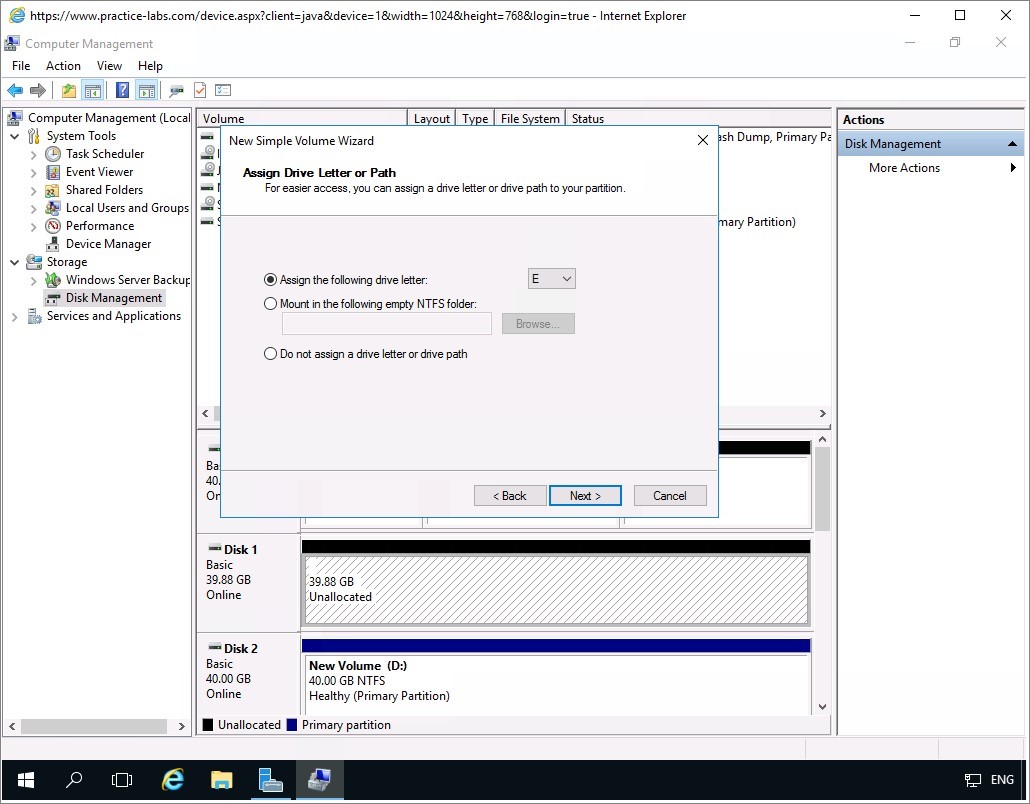Image resolution: width=1030 pixels, height=804 pixels.
Task: Click the Show/Hide Console Tree icon
Action: point(93,91)
